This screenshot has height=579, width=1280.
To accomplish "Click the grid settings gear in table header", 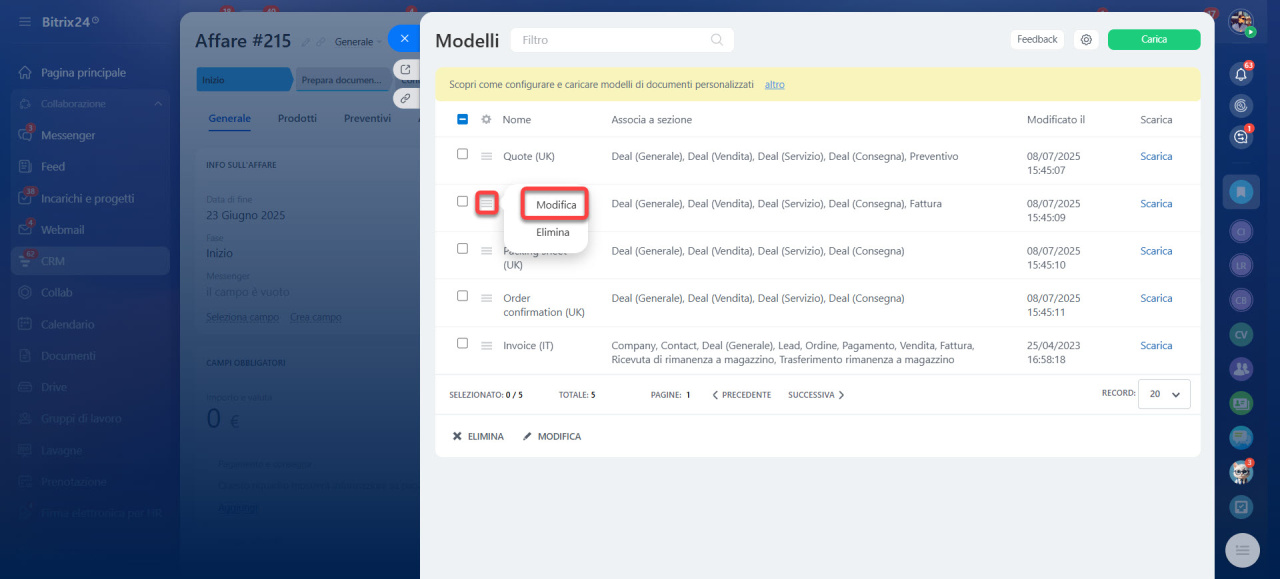I will coord(486,120).
